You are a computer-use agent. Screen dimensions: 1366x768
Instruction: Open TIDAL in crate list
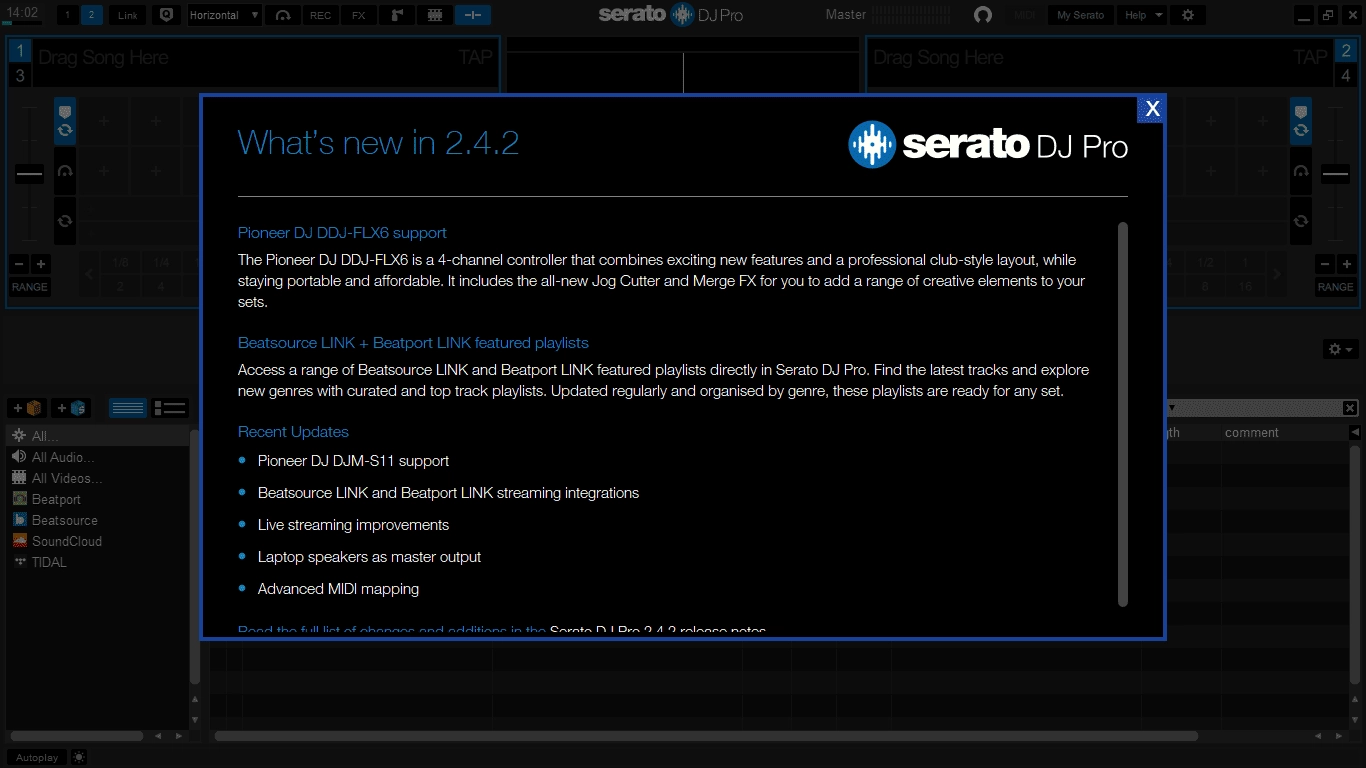click(x=97, y=562)
